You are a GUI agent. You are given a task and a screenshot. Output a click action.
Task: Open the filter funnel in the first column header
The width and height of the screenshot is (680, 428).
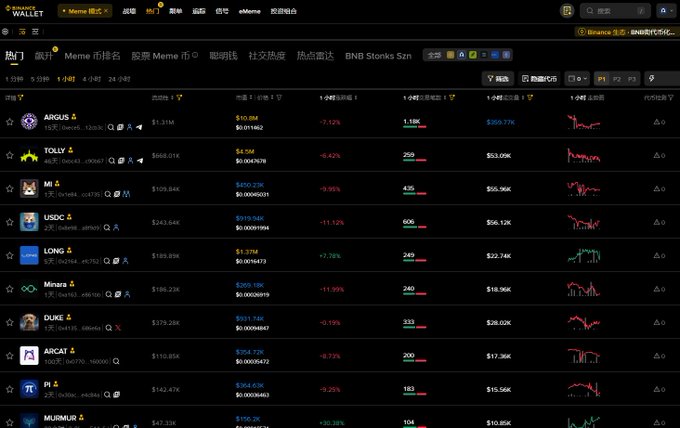point(20,98)
